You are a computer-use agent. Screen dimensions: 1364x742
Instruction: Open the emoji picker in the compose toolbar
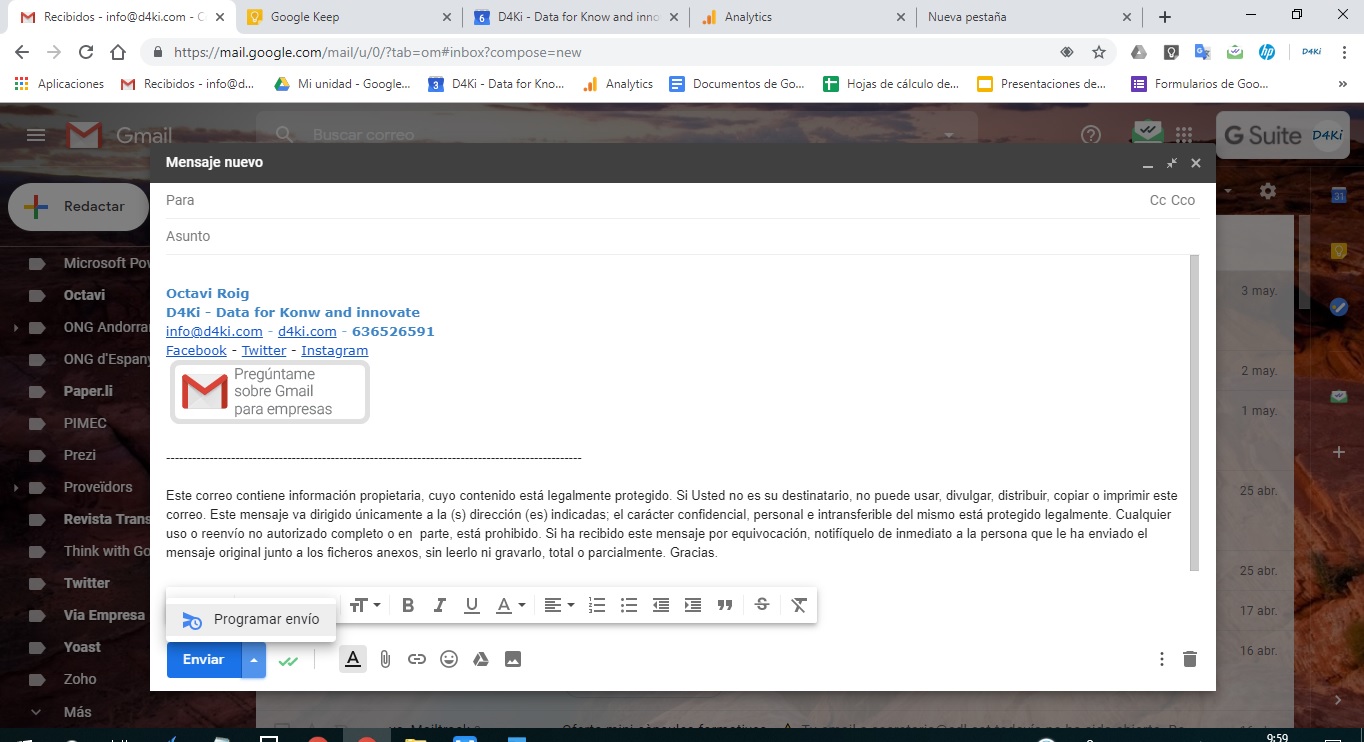click(x=449, y=659)
